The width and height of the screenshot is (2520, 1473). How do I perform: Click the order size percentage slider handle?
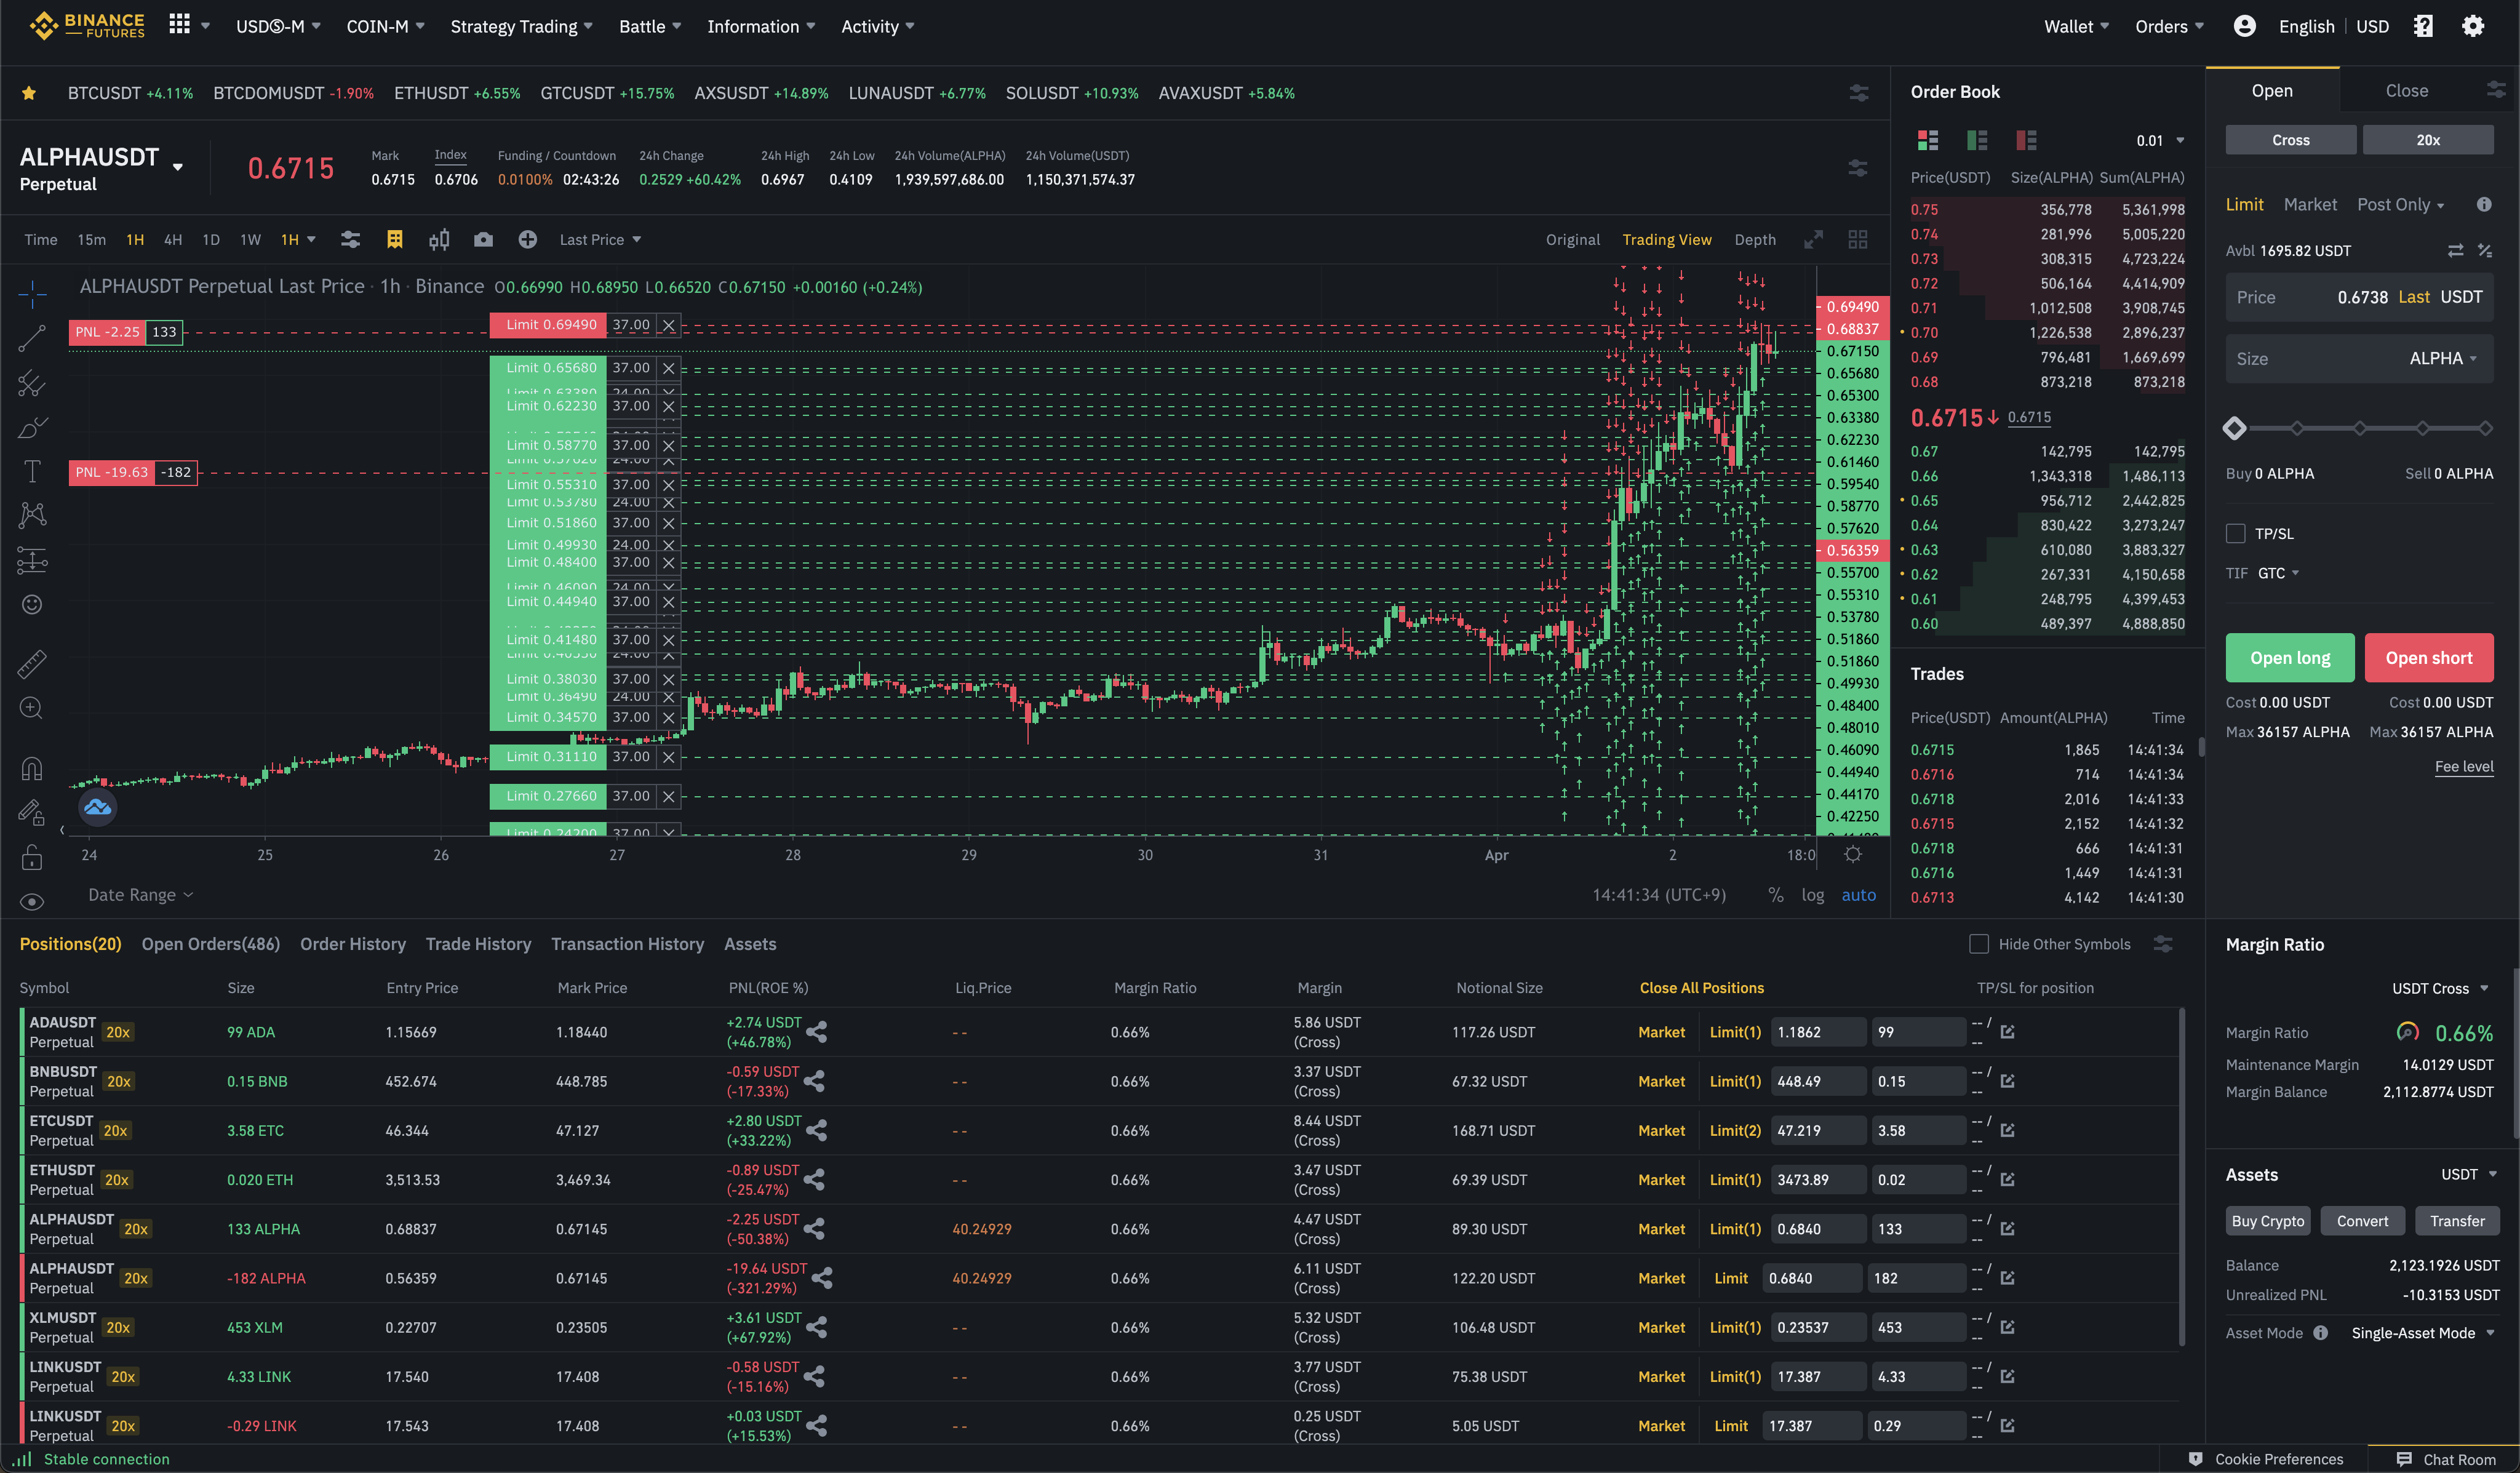click(x=2235, y=428)
